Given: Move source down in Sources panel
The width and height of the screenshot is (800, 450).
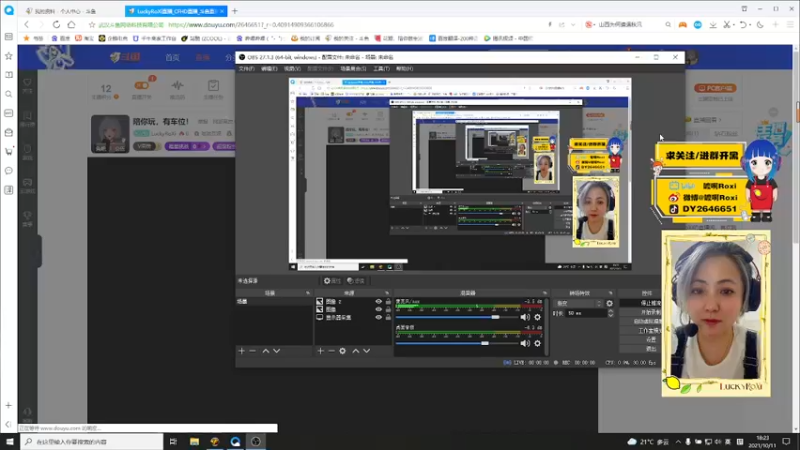Looking at the screenshot, I should [x=366, y=351].
